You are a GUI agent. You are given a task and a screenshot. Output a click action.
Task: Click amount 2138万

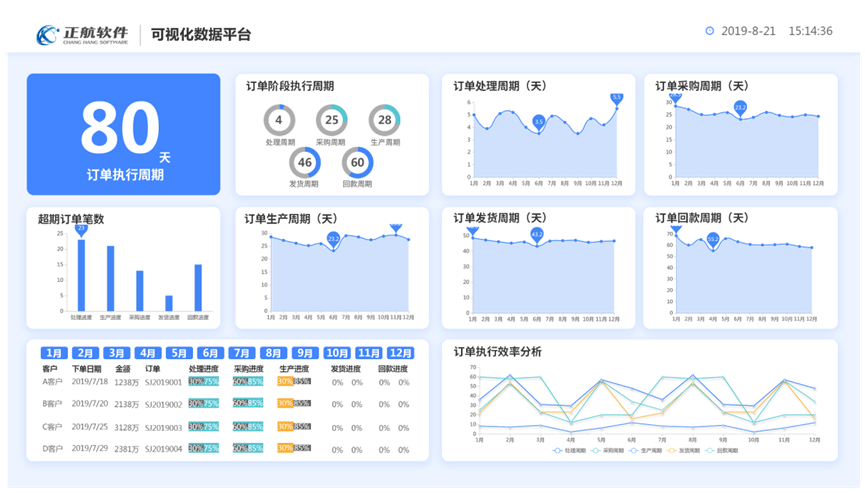tap(126, 404)
